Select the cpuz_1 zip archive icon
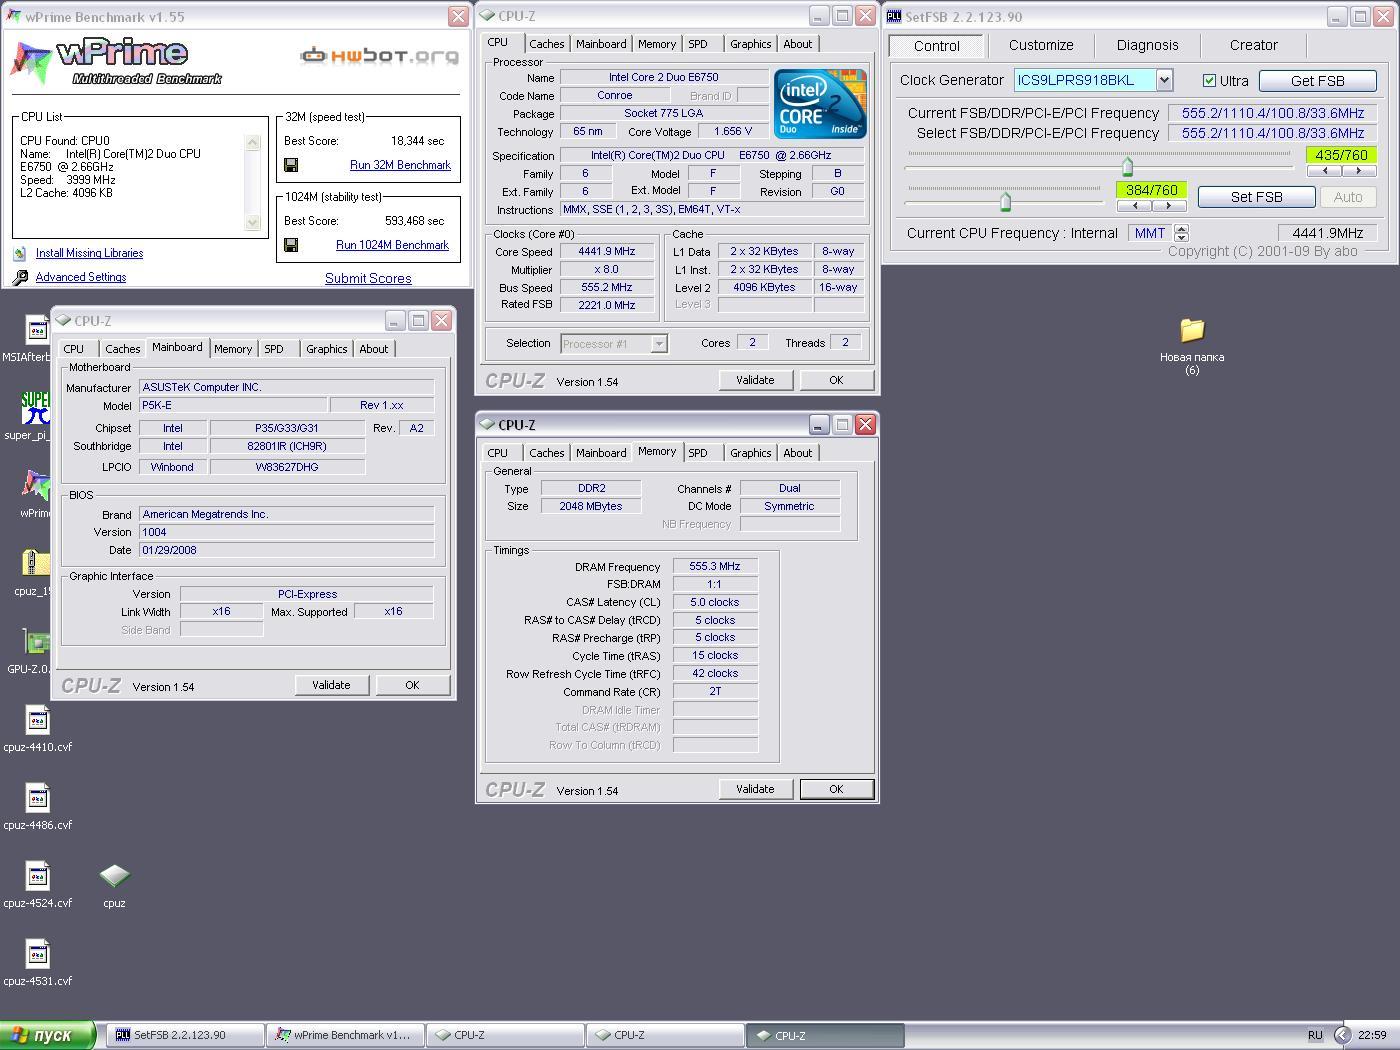The image size is (1400, 1050). click(x=36, y=564)
